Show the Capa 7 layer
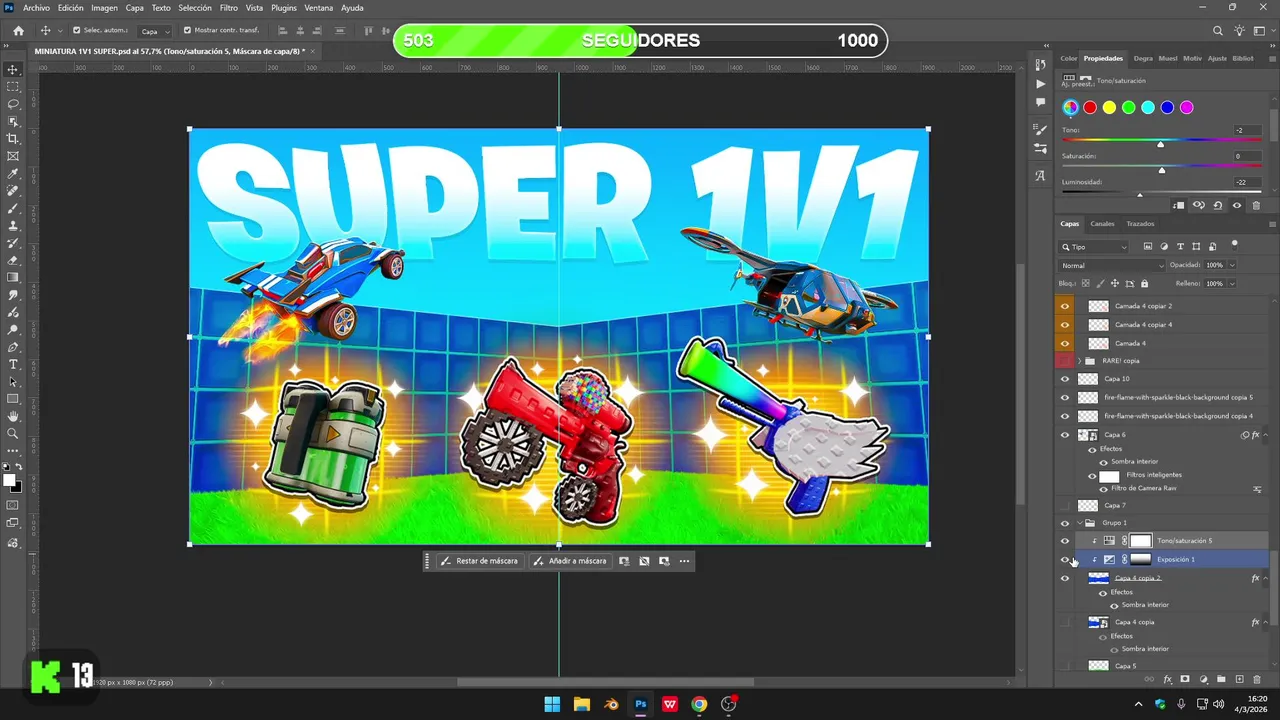The width and height of the screenshot is (1280, 720). tap(1065, 505)
